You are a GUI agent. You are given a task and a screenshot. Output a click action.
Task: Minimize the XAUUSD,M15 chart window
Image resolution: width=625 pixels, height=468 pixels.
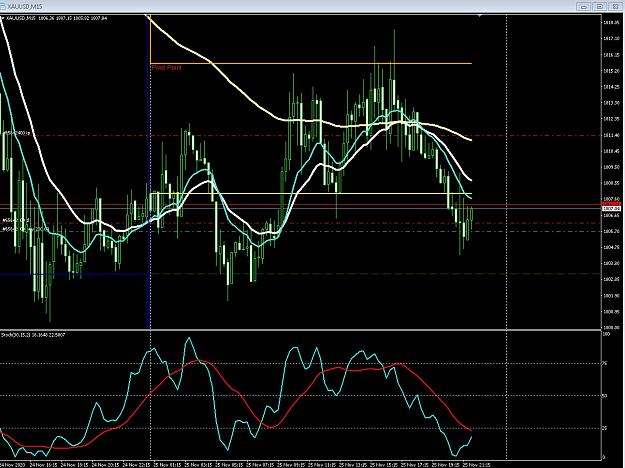pos(584,6)
